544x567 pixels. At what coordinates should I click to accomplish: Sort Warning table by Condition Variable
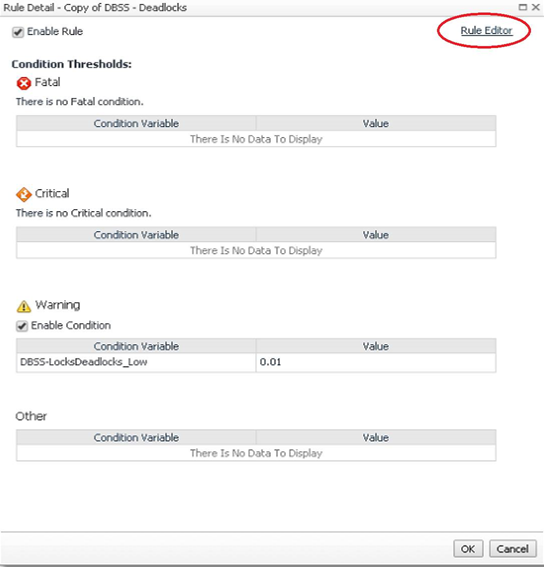136,346
